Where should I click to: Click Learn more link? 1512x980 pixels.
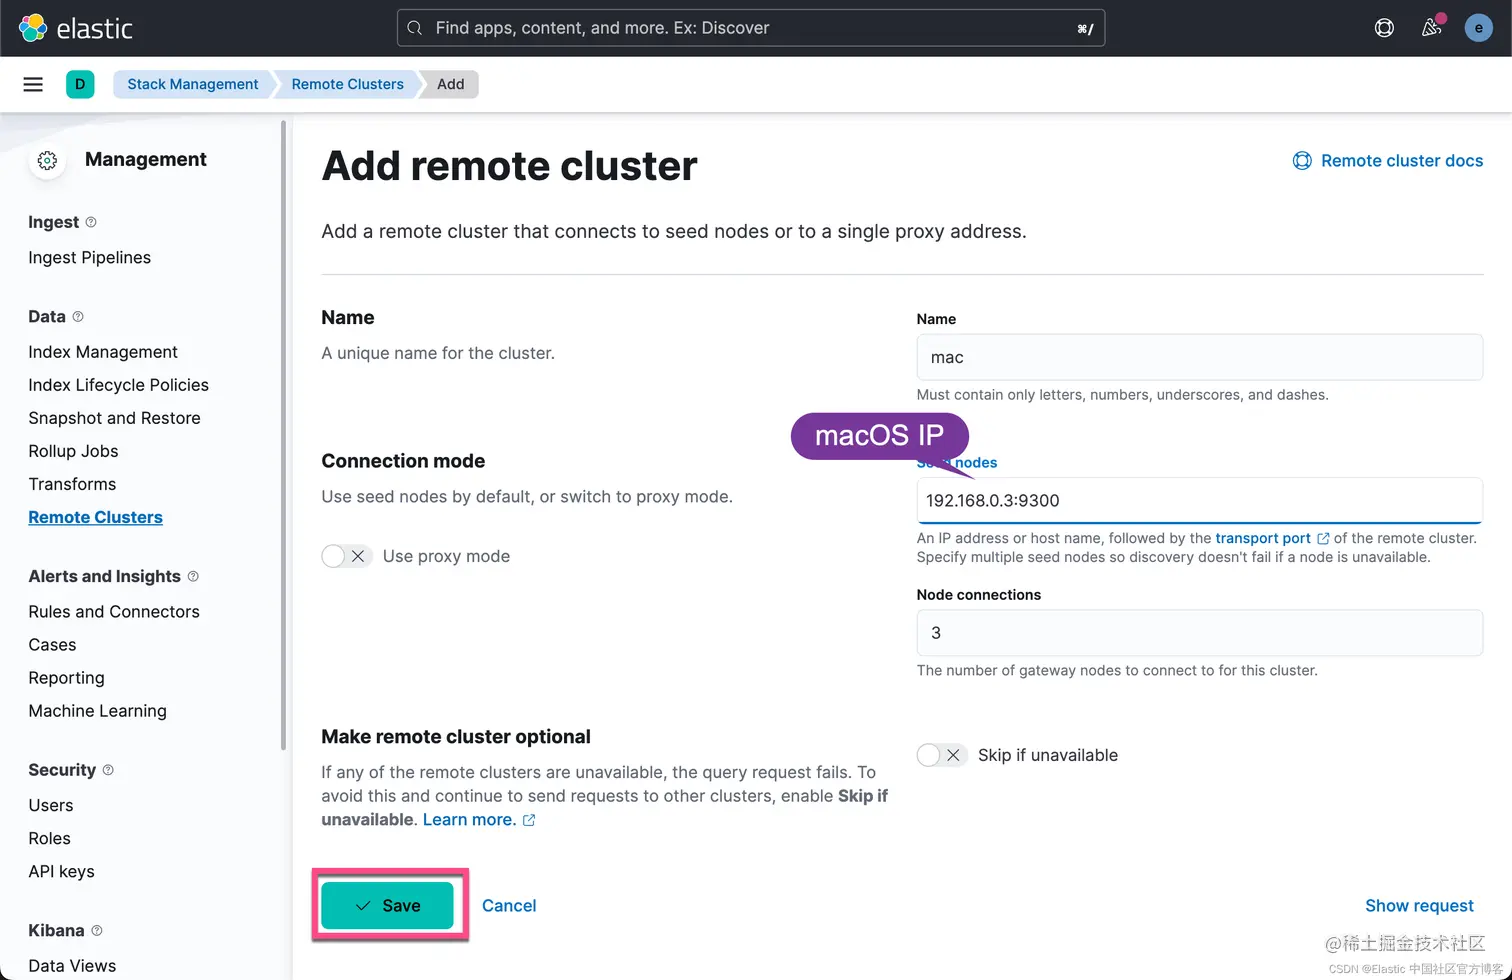pos(469,820)
